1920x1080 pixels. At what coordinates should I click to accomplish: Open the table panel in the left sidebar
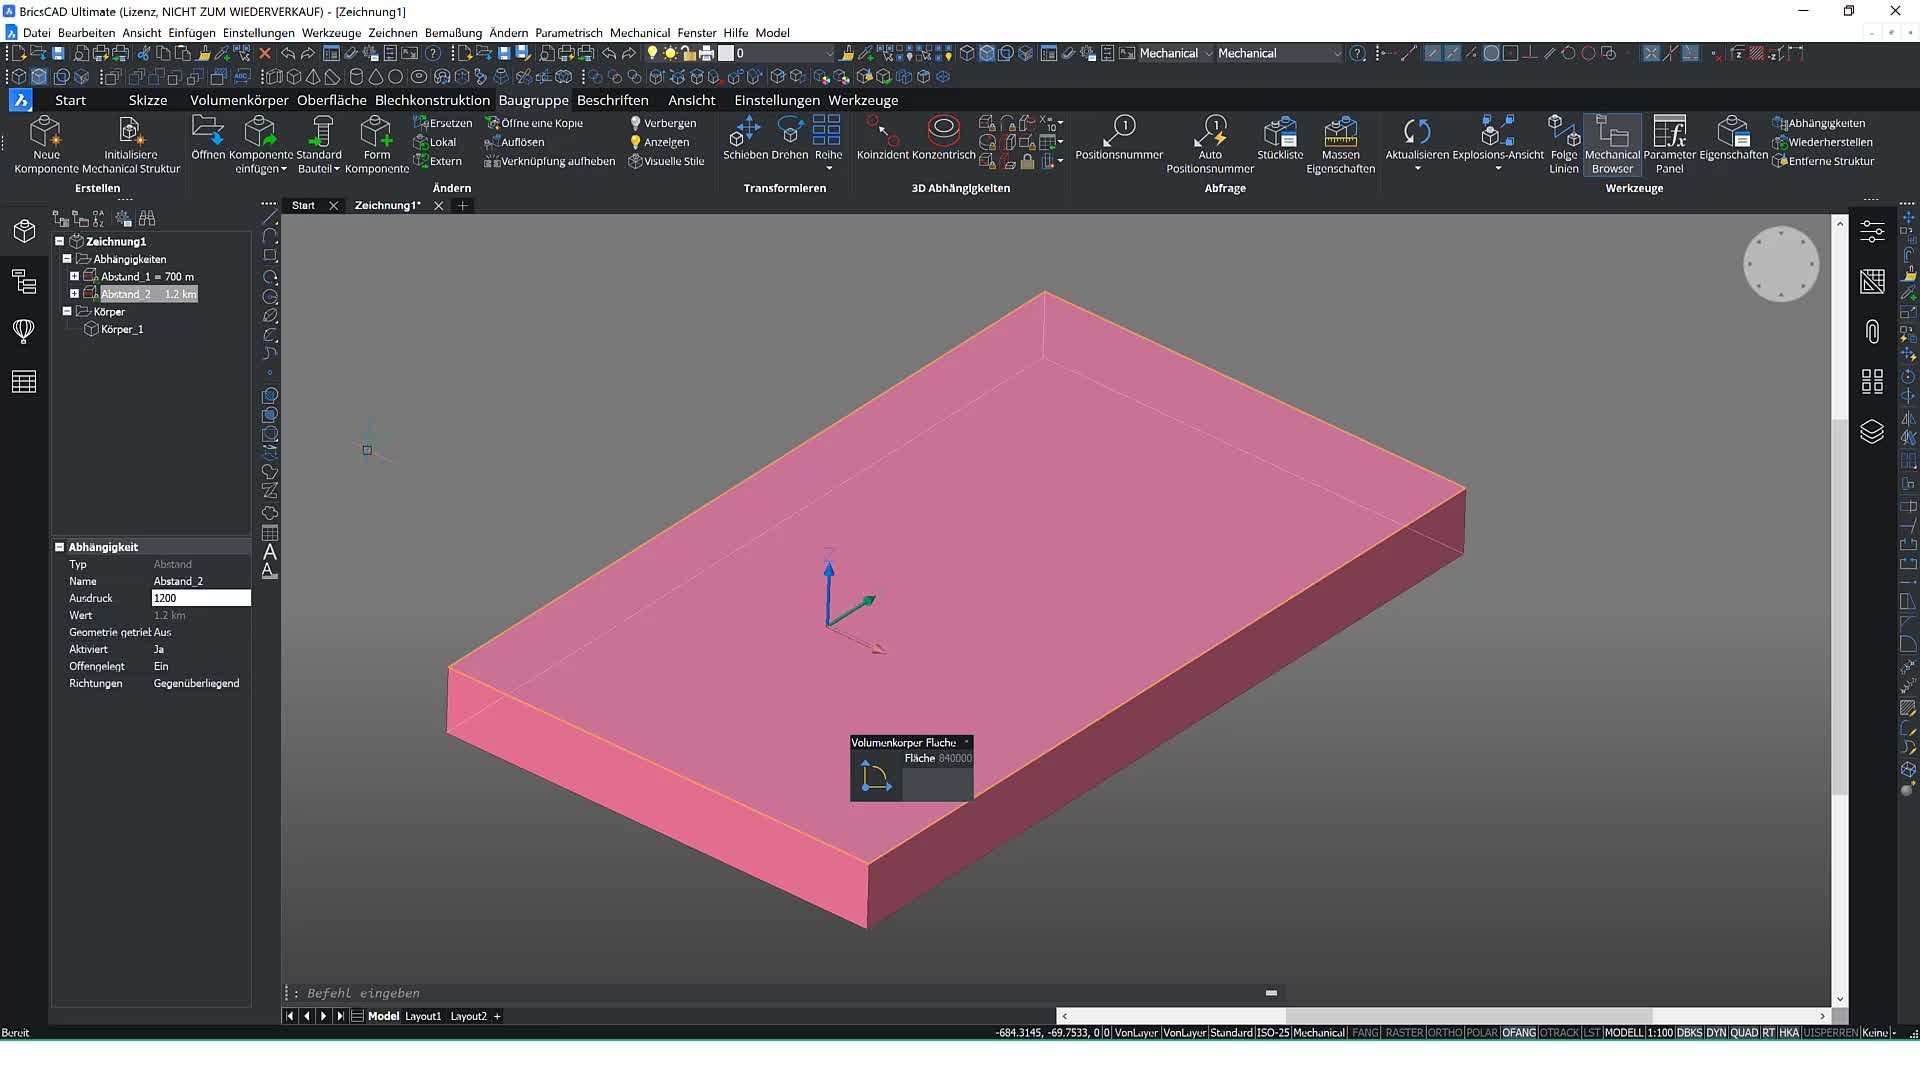click(24, 381)
